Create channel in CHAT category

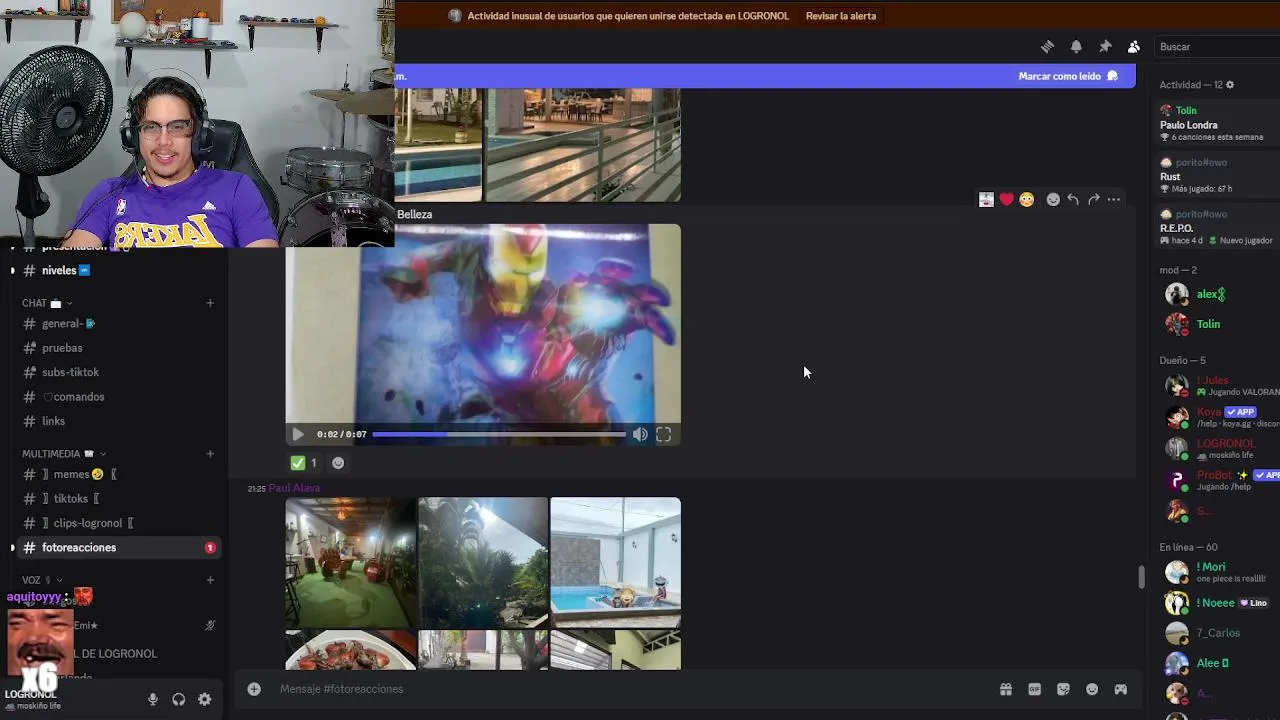coord(210,303)
